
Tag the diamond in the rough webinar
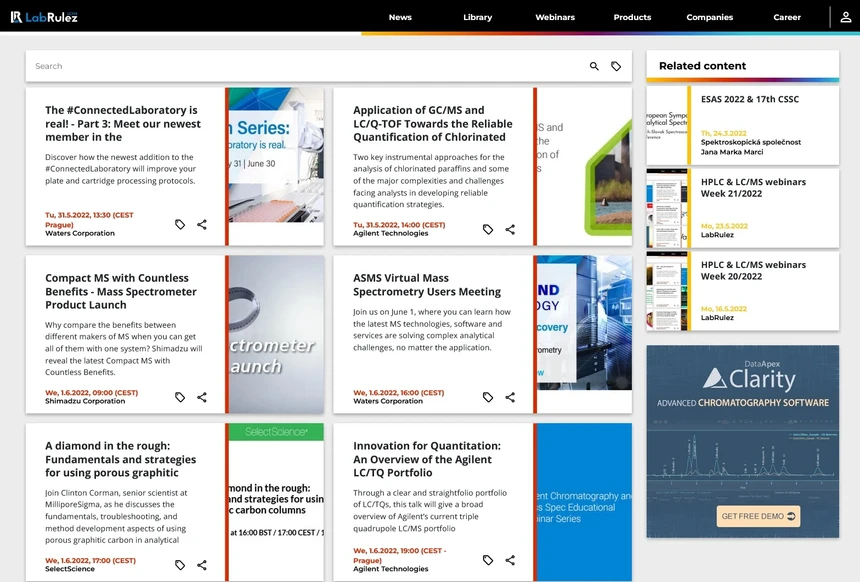point(180,564)
